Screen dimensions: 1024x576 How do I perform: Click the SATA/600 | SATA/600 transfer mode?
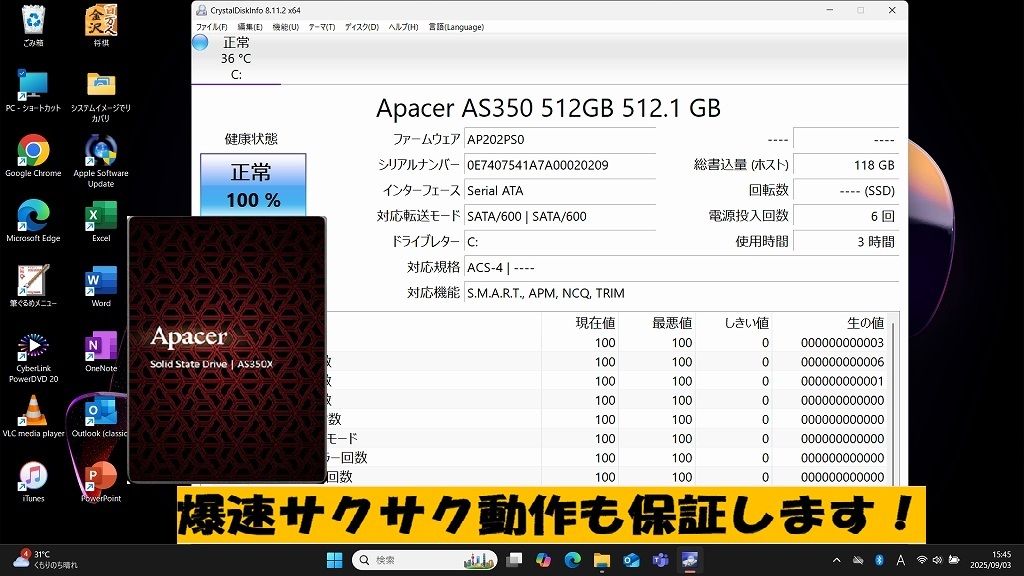tap(560, 216)
